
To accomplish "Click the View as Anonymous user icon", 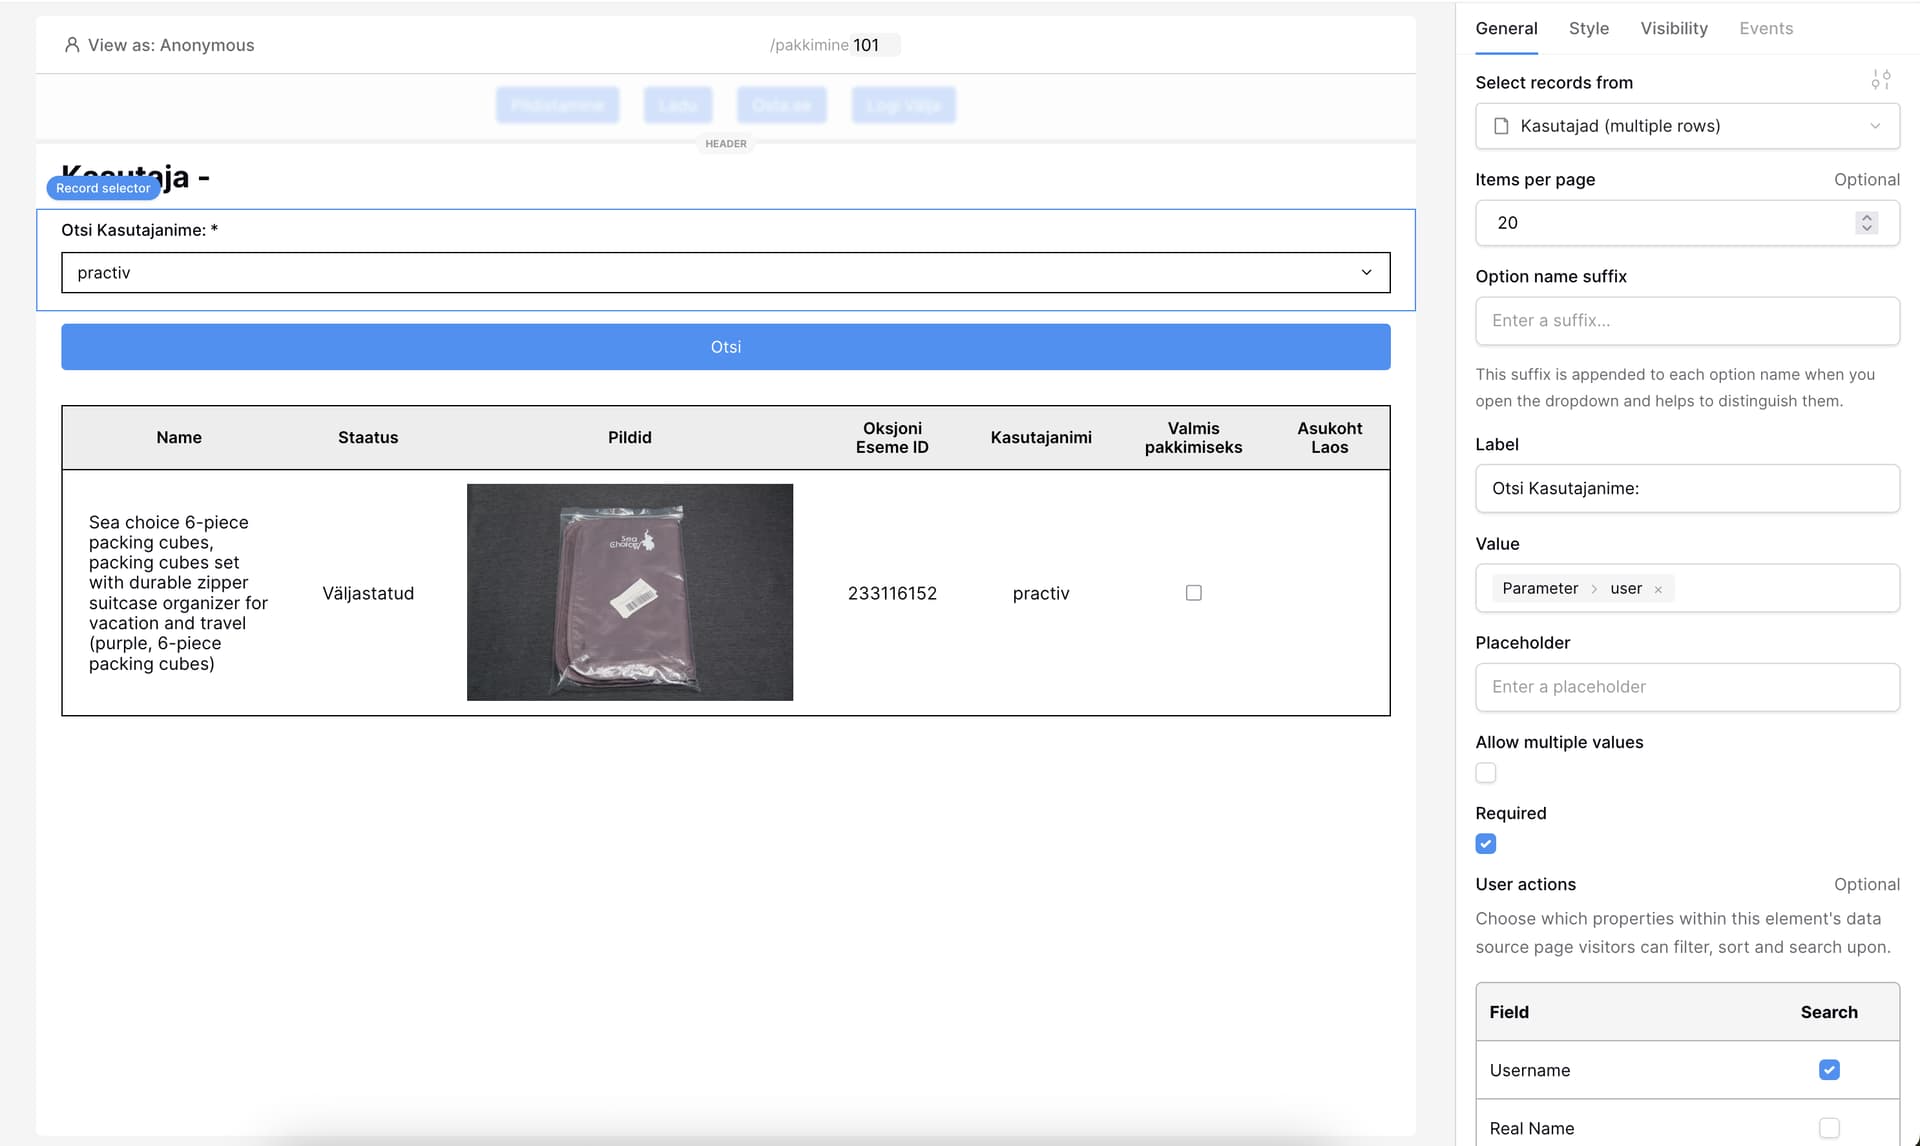I will point(72,45).
